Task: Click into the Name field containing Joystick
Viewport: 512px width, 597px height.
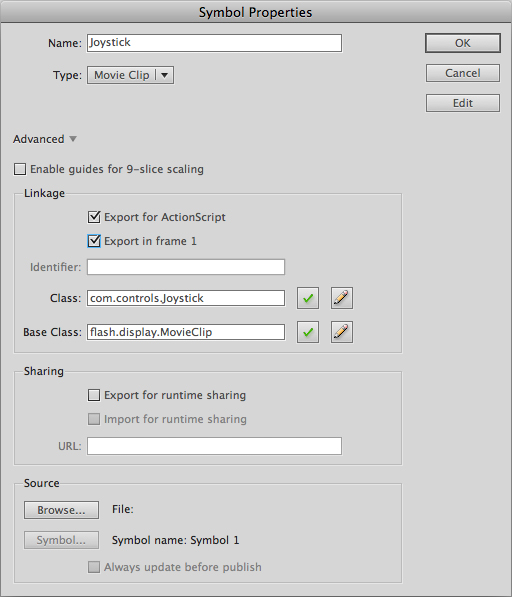Action: coord(214,43)
